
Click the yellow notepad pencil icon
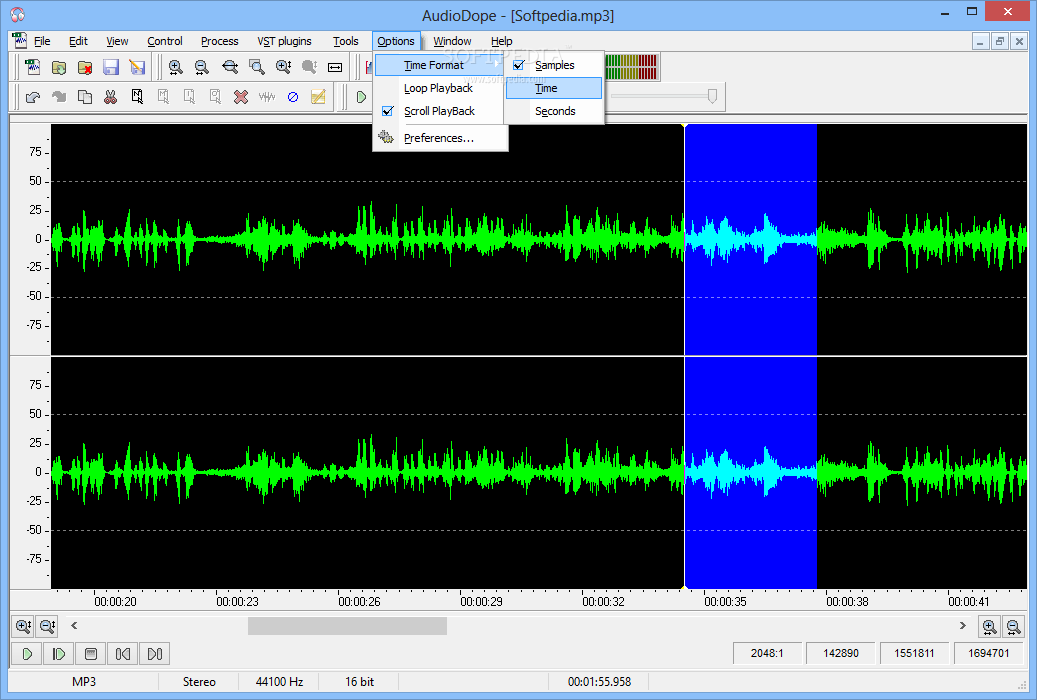[318, 97]
